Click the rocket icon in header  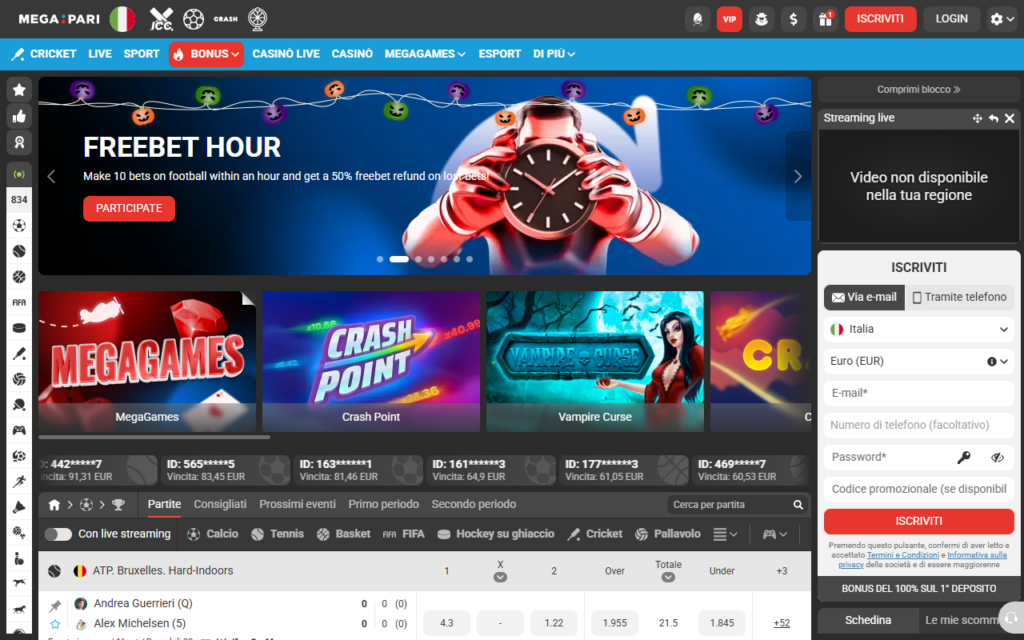coord(697,19)
